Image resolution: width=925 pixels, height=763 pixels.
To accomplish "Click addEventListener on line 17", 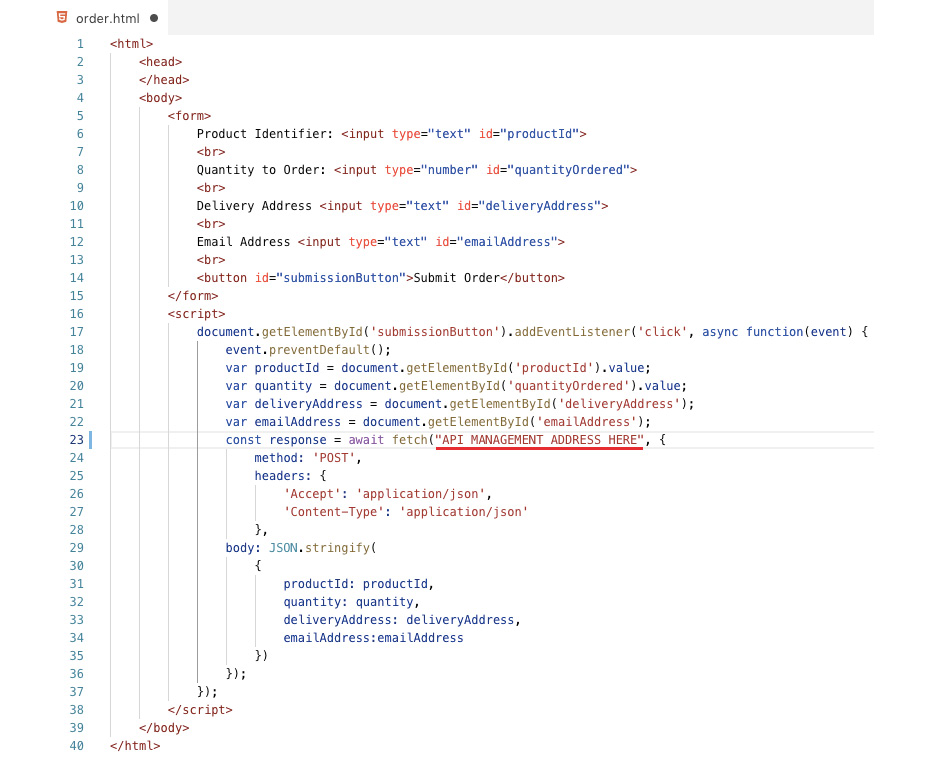I will pyautogui.click(x=572, y=332).
